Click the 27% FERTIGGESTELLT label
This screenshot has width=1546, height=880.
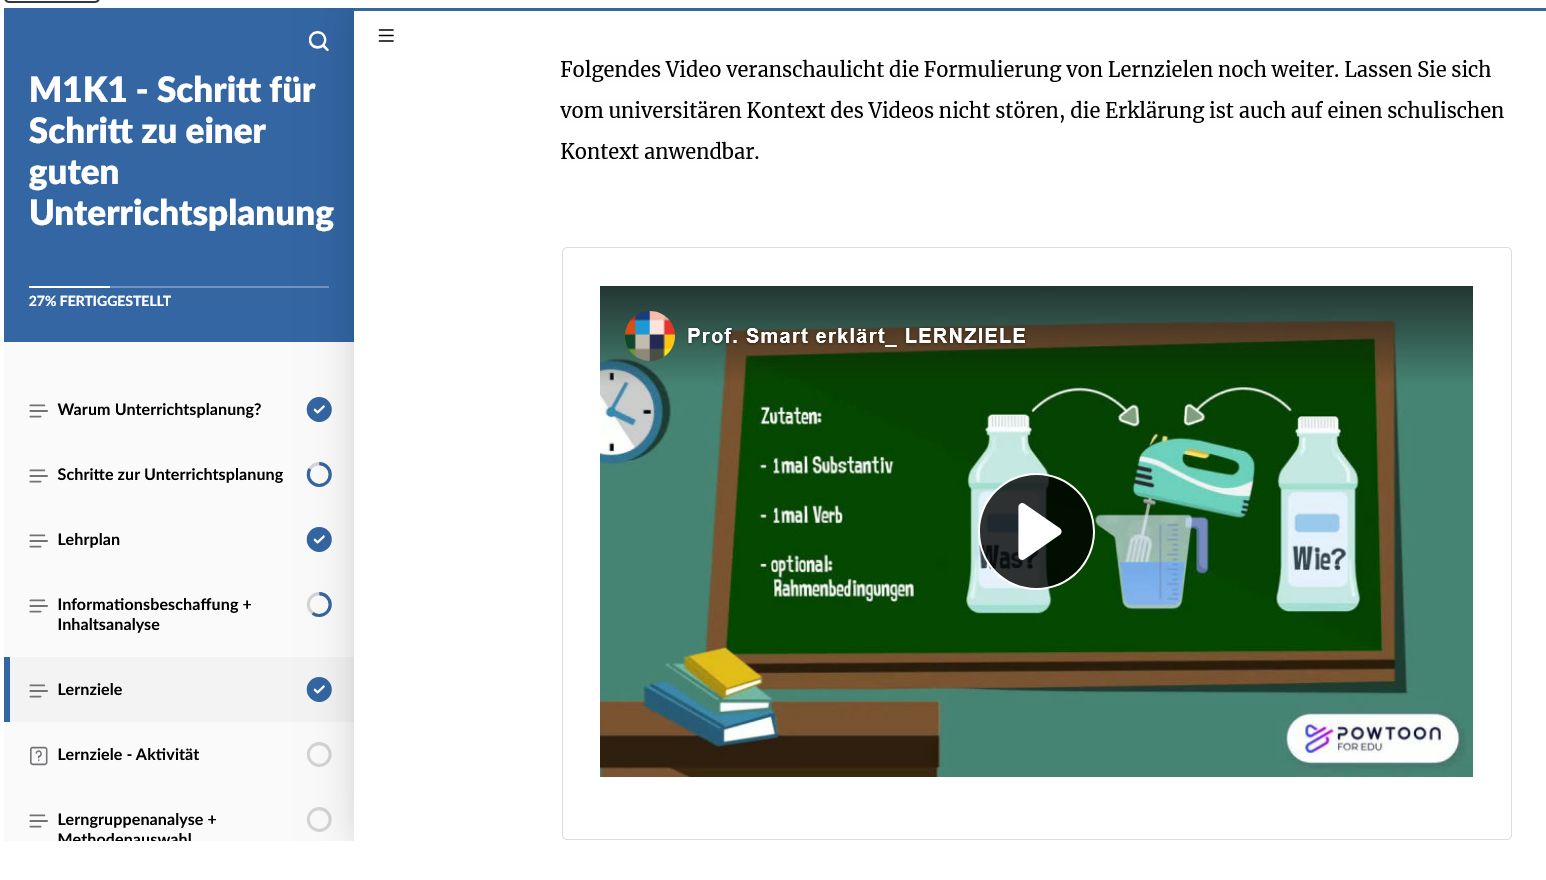click(100, 301)
